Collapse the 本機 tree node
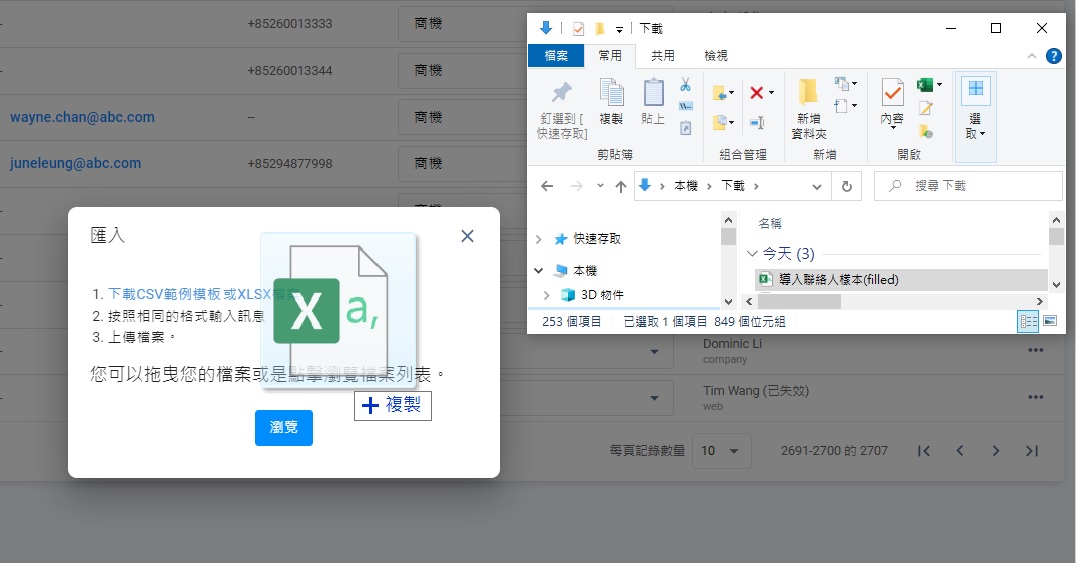The height and width of the screenshot is (563, 1076). click(539, 271)
